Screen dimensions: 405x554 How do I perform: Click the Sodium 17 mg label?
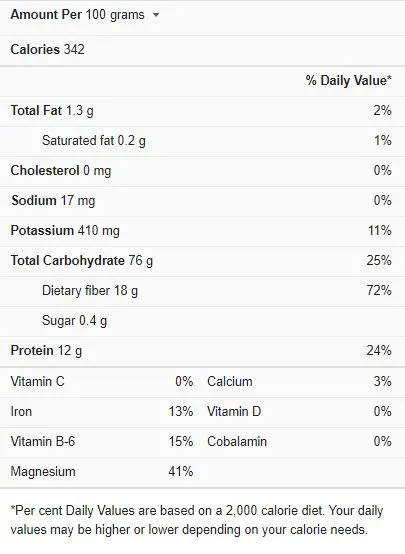click(x=53, y=201)
